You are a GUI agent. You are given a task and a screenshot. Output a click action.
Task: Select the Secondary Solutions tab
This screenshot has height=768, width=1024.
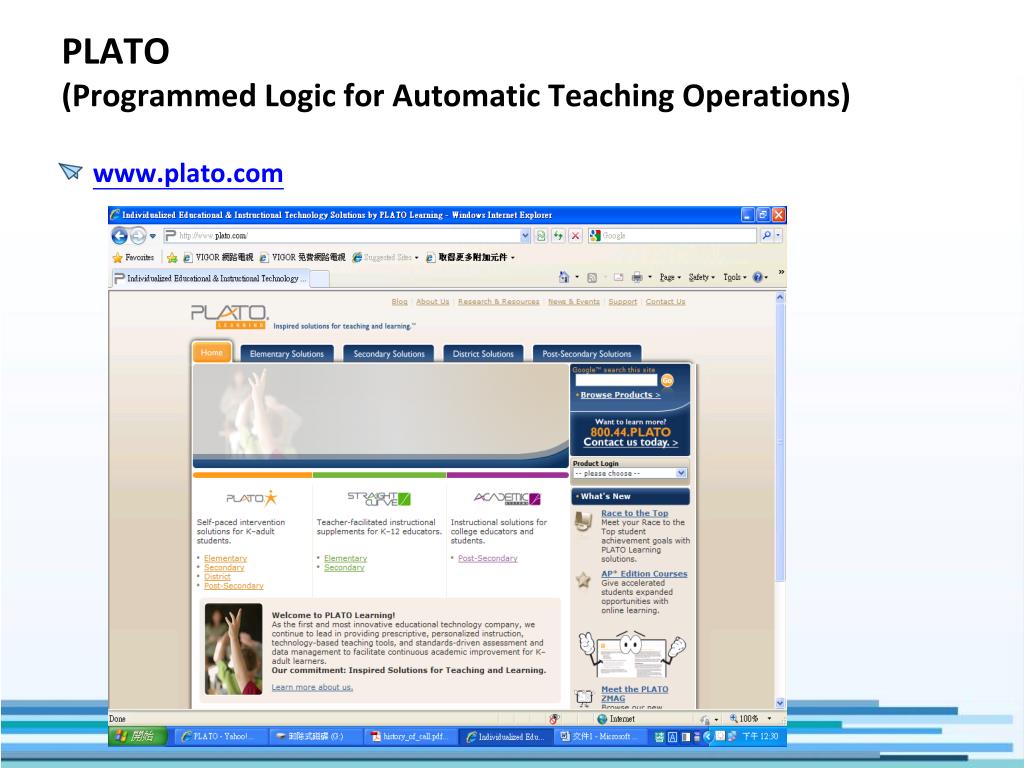click(389, 354)
